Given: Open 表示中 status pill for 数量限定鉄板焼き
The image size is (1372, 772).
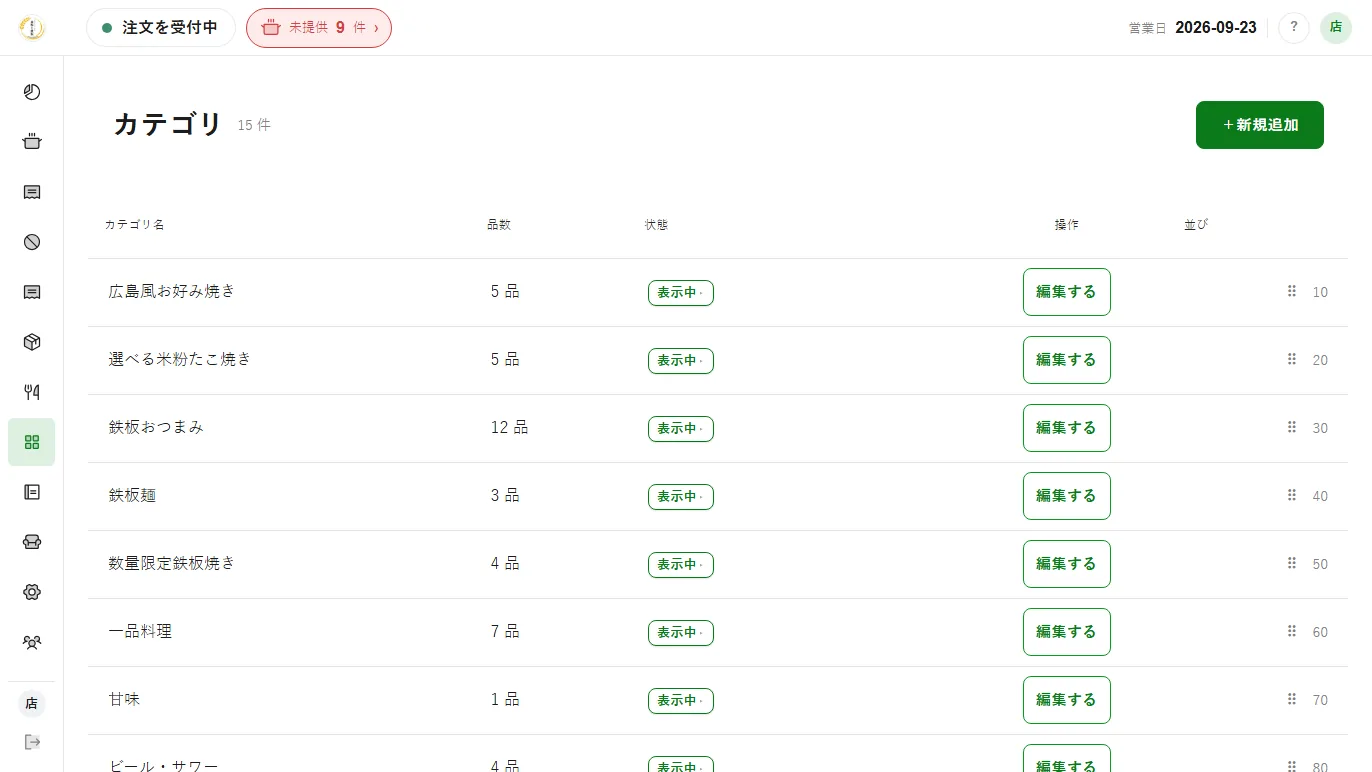Looking at the screenshot, I should coord(681,565).
